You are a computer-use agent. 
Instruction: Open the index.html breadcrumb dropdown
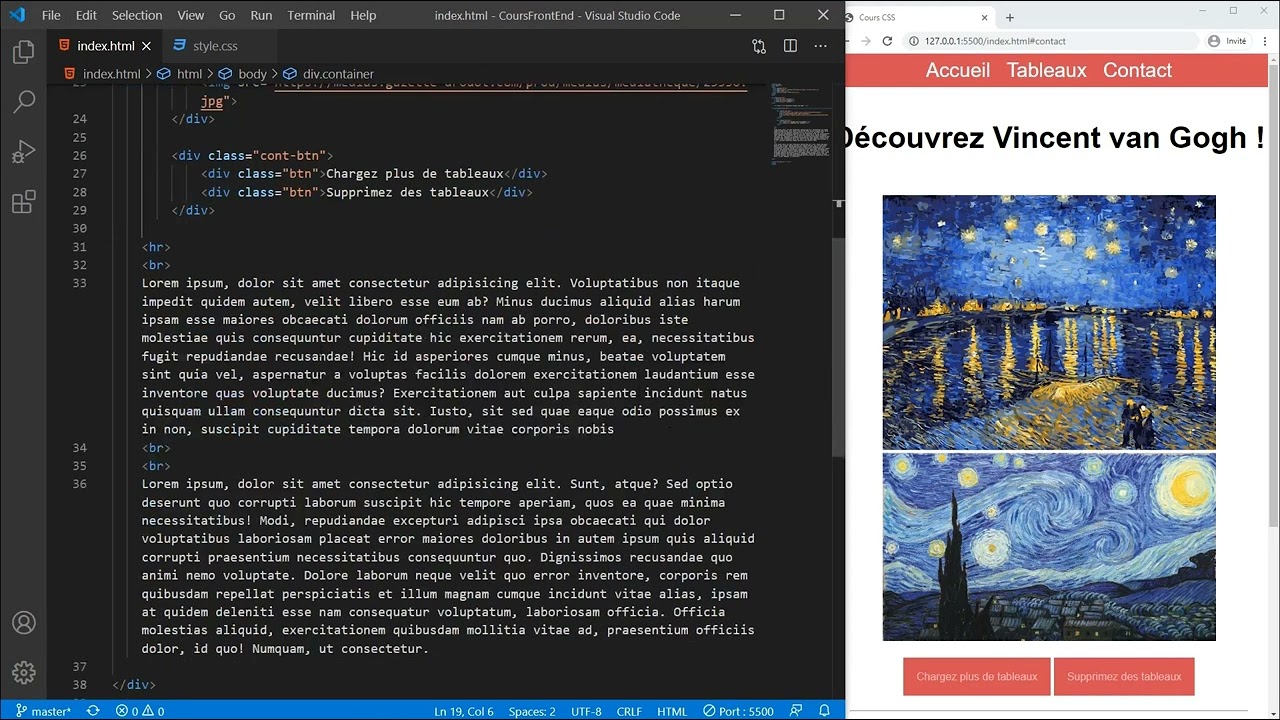point(103,74)
